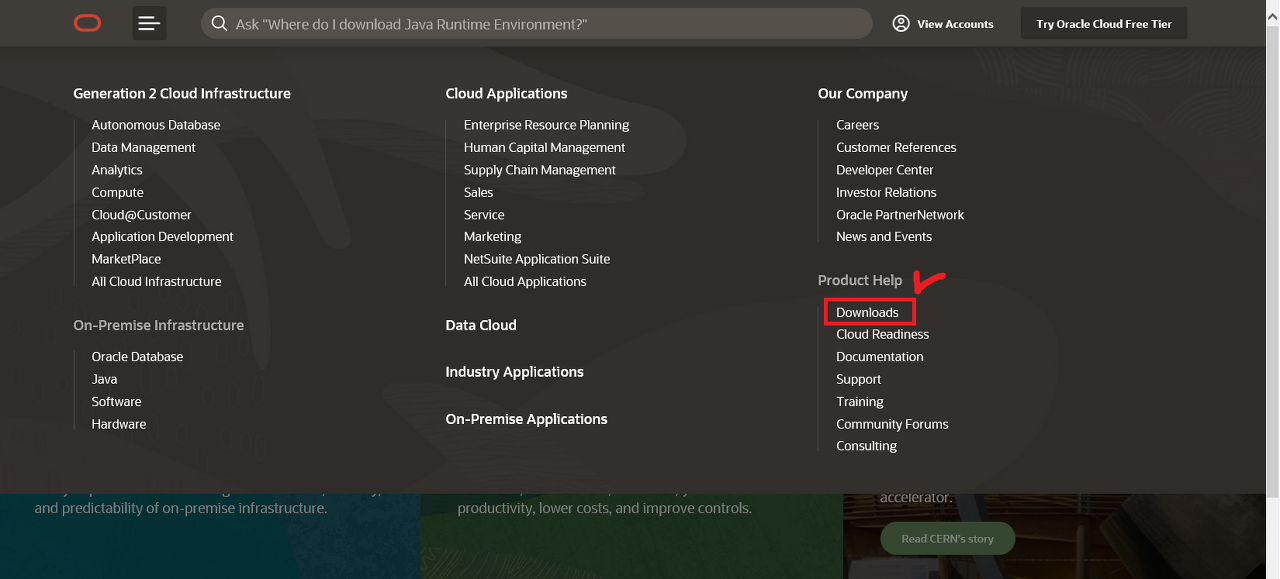Open Oracle Database link
This screenshot has width=1280, height=579.
coord(138,357)
